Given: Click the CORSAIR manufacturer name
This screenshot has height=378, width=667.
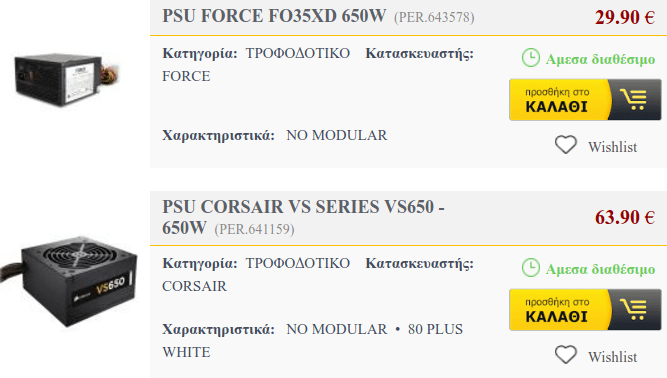Looking at the screenshot, I should (x=194, y=287).
